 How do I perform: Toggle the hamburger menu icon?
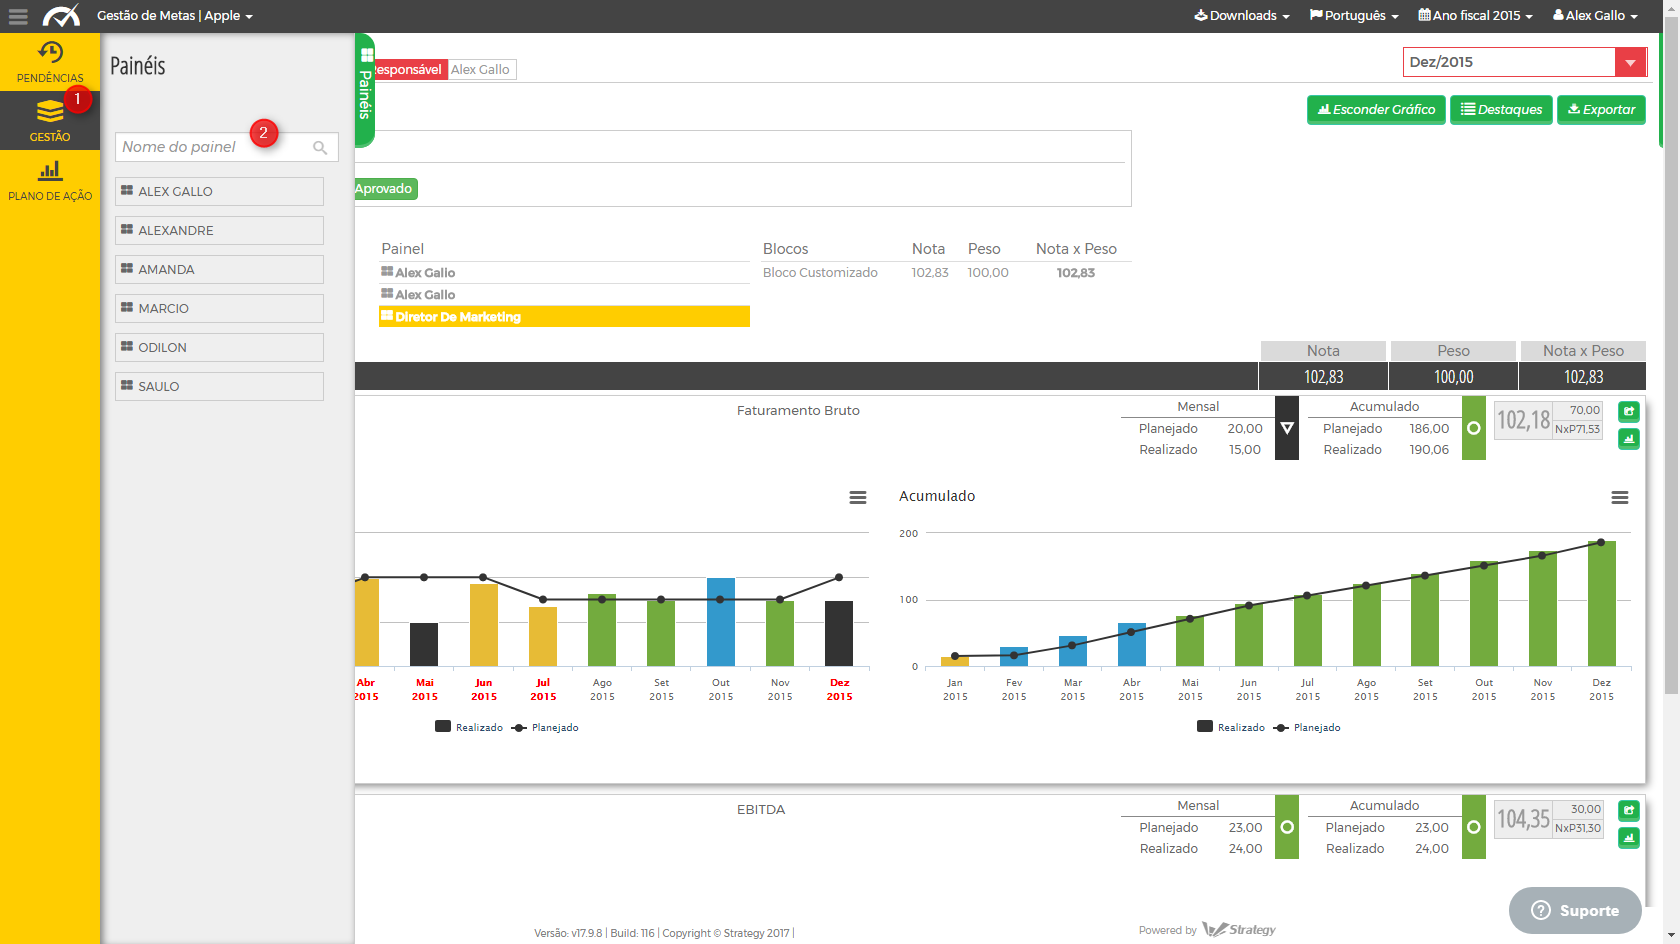18,16
